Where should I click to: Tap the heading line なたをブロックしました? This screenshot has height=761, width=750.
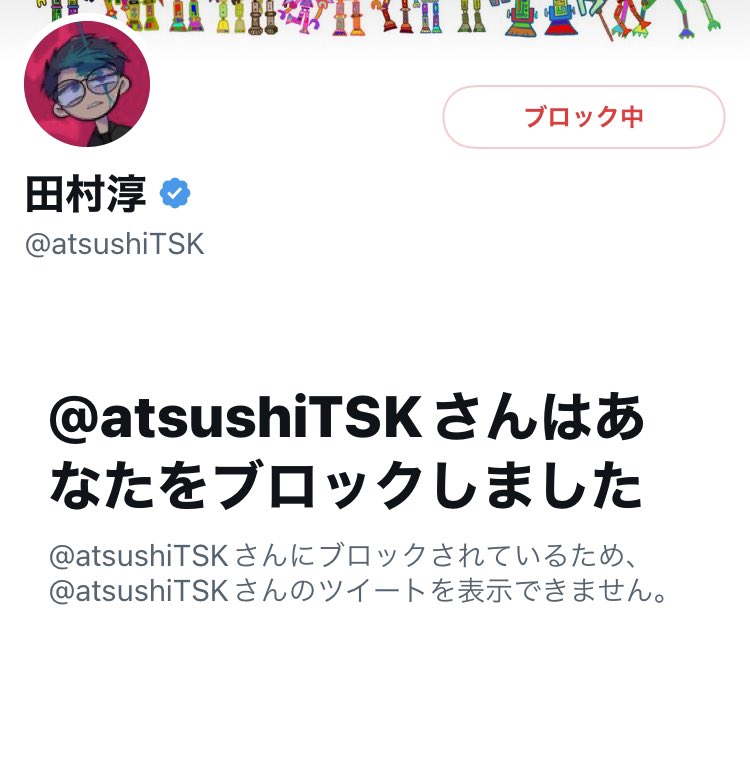[346, 485]
